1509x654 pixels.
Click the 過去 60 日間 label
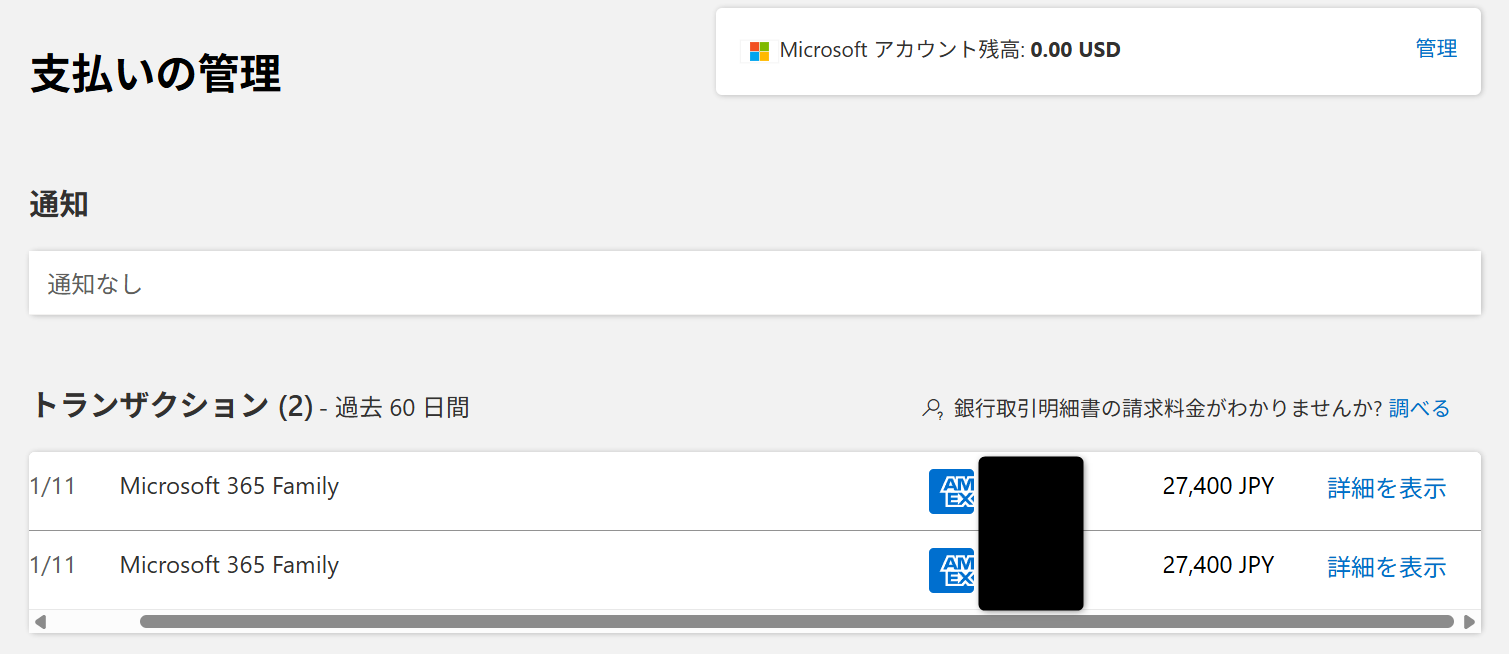pyautogui.click(x=402, y=408)
